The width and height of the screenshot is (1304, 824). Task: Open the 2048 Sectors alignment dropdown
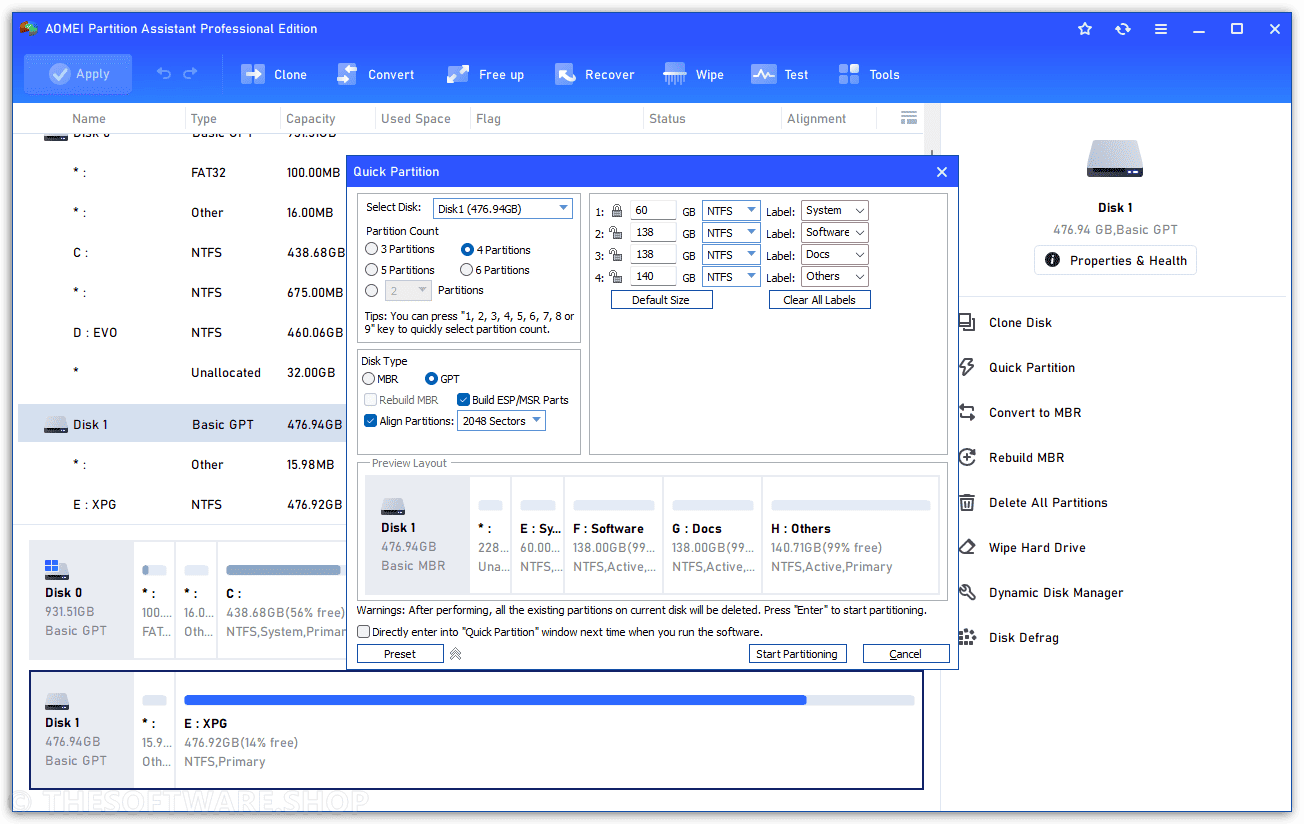tap(501, 421)
